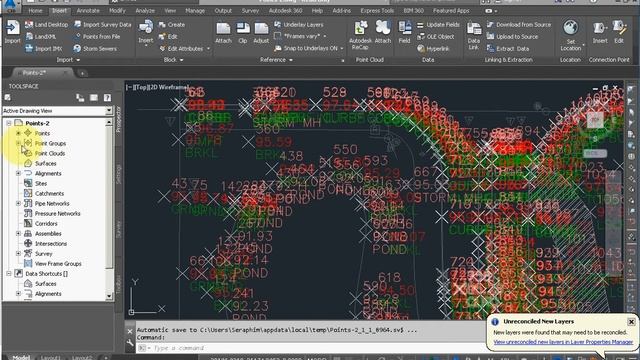
Task: Open the Annotate ribbon tab
Action: 88,11
